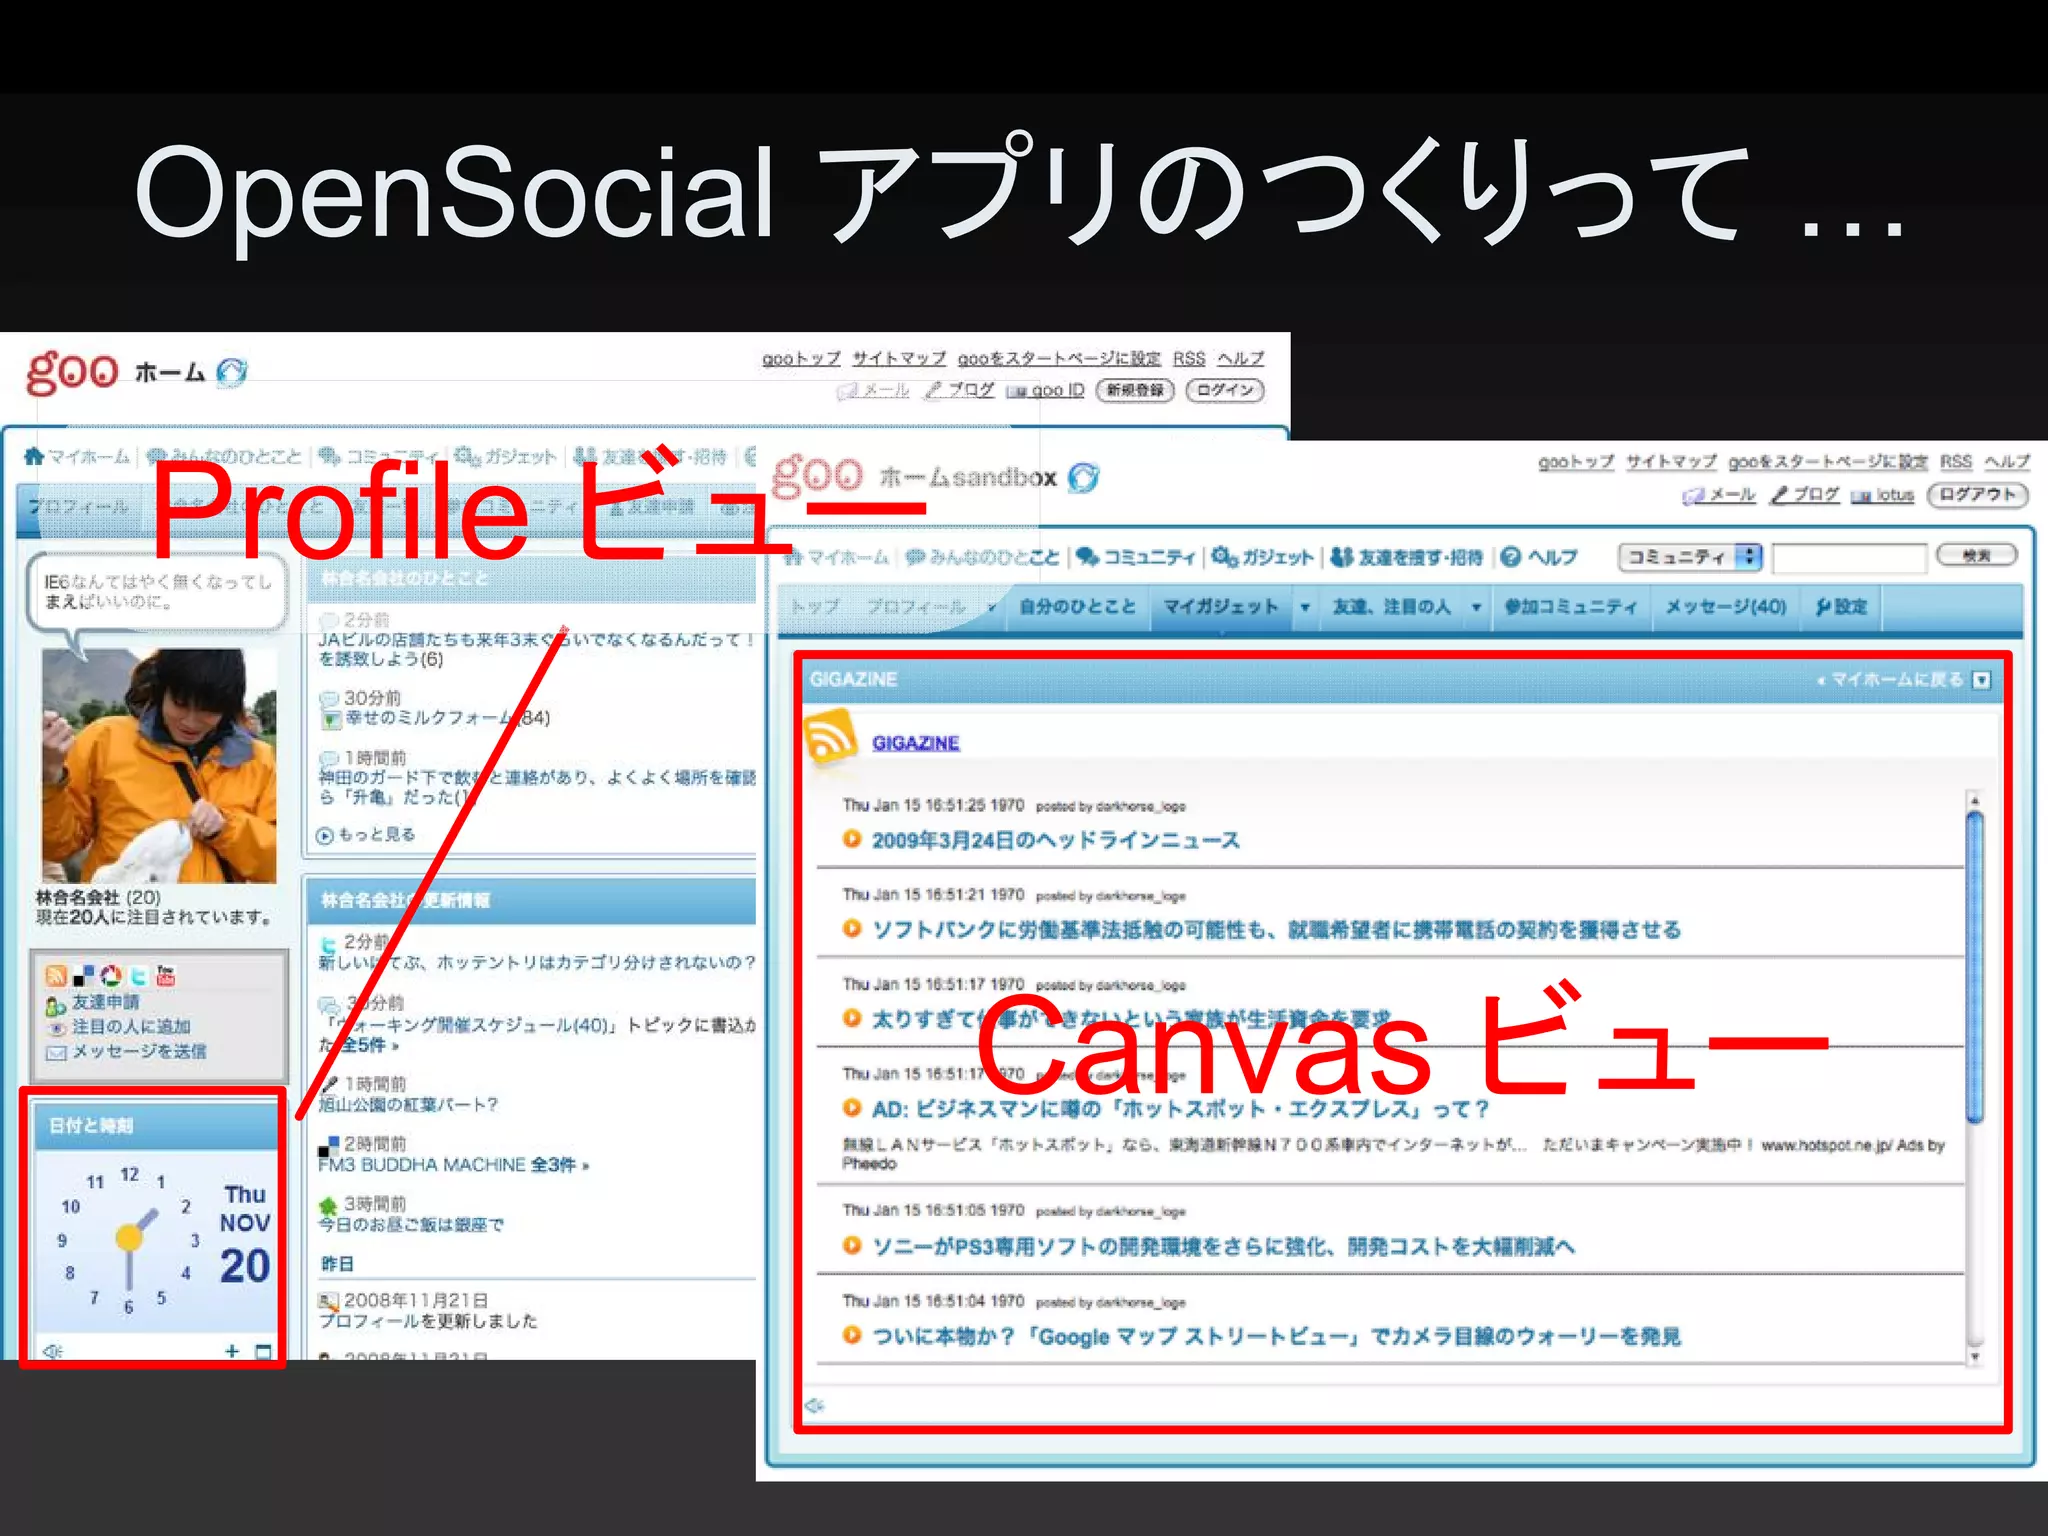
Task: Click the speaker icon in the clock gadget footer
Action: coord(53,1351)
